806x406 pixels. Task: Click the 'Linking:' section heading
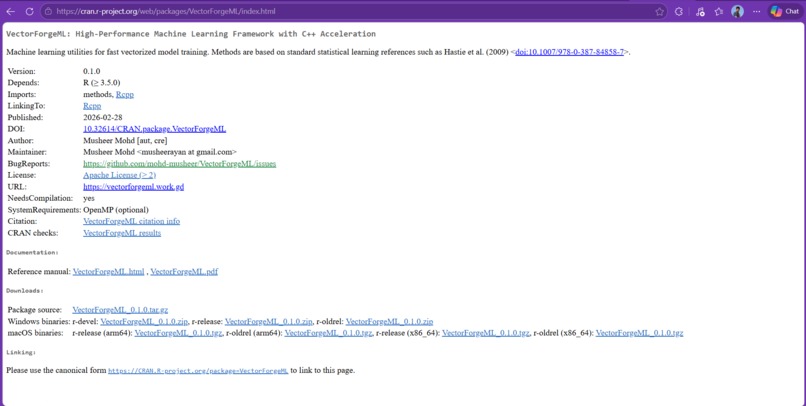click(21, 353)
